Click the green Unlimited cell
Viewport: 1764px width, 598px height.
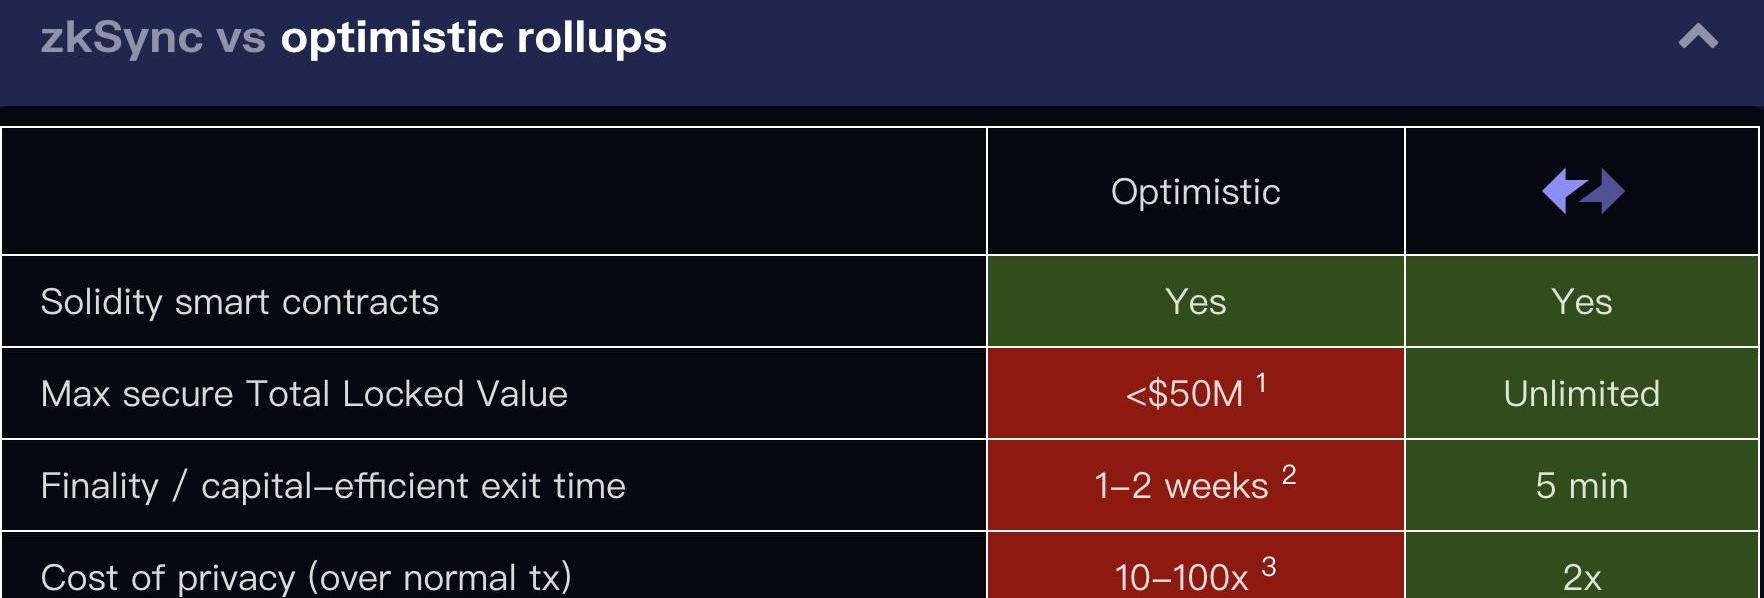[x=1581, y=394]
